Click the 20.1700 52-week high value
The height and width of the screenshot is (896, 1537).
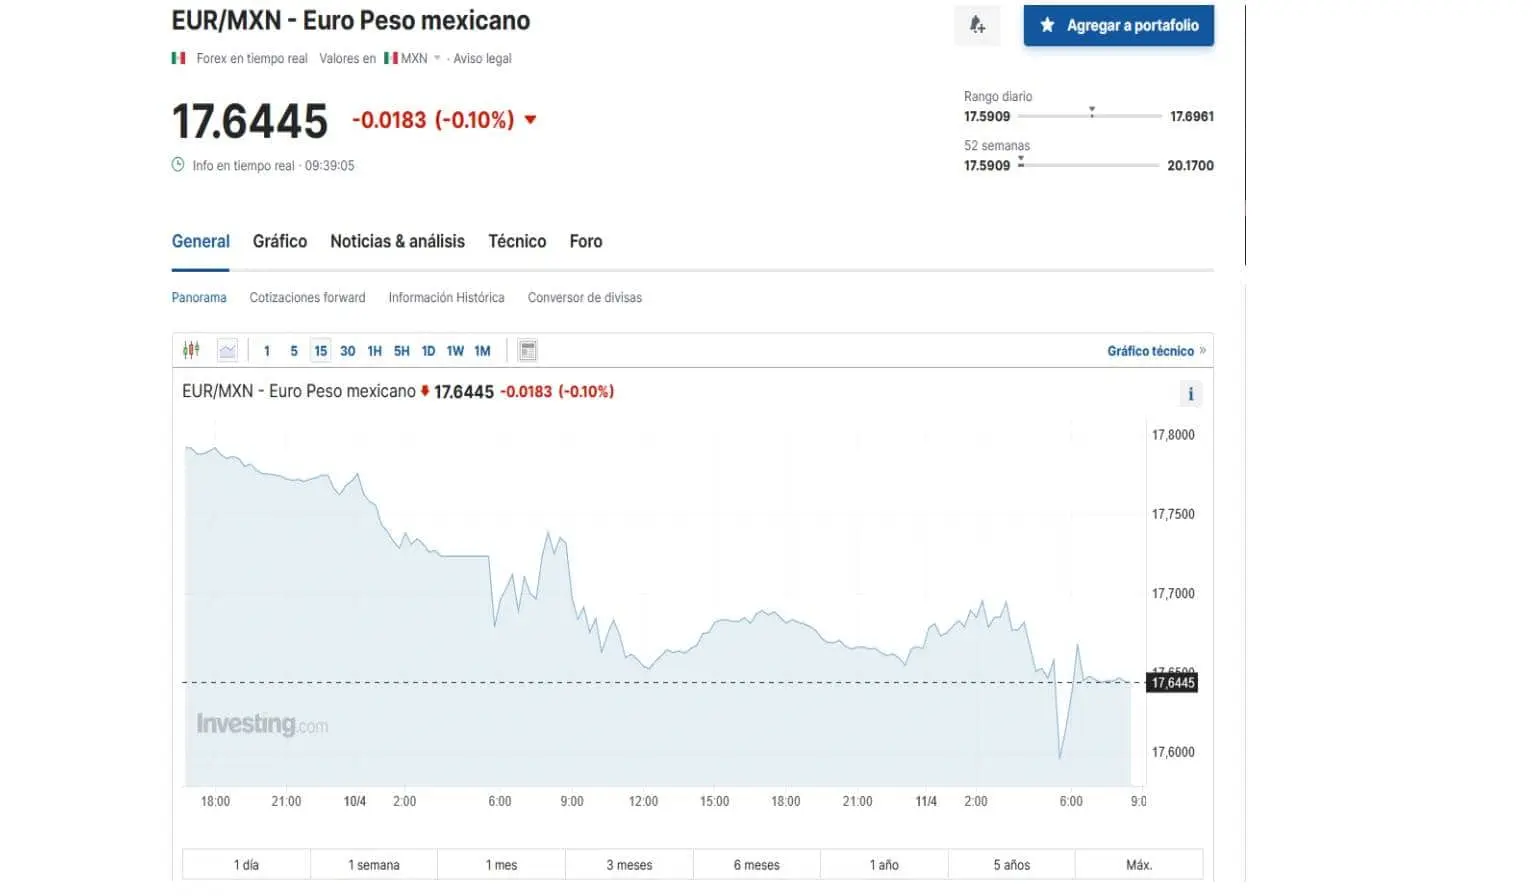coord(1190,166)
